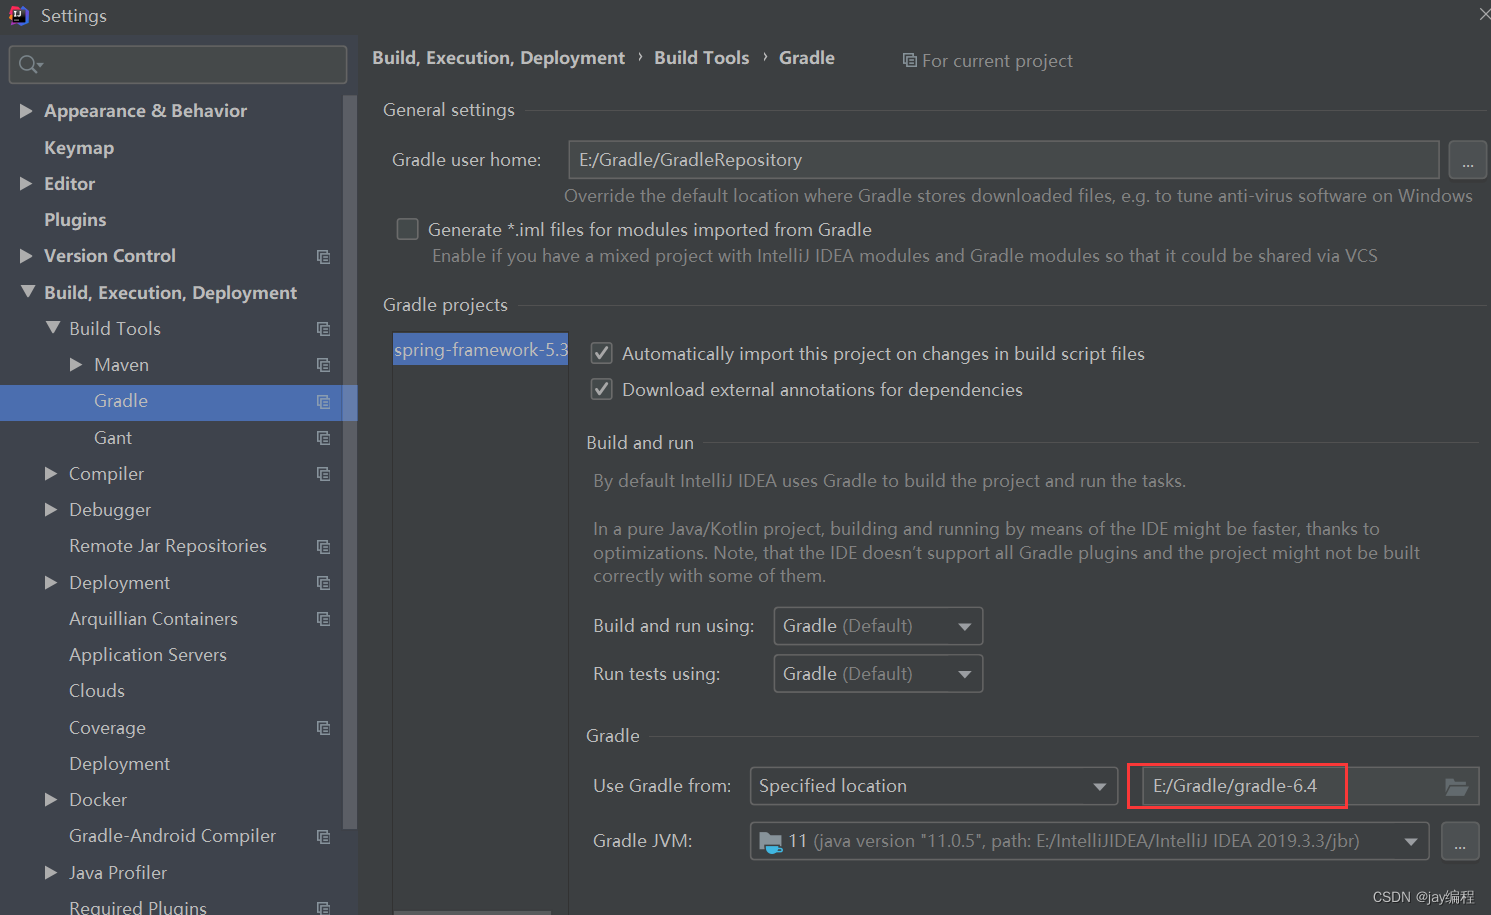Open Coverage settings page

[x=107, y=728]
